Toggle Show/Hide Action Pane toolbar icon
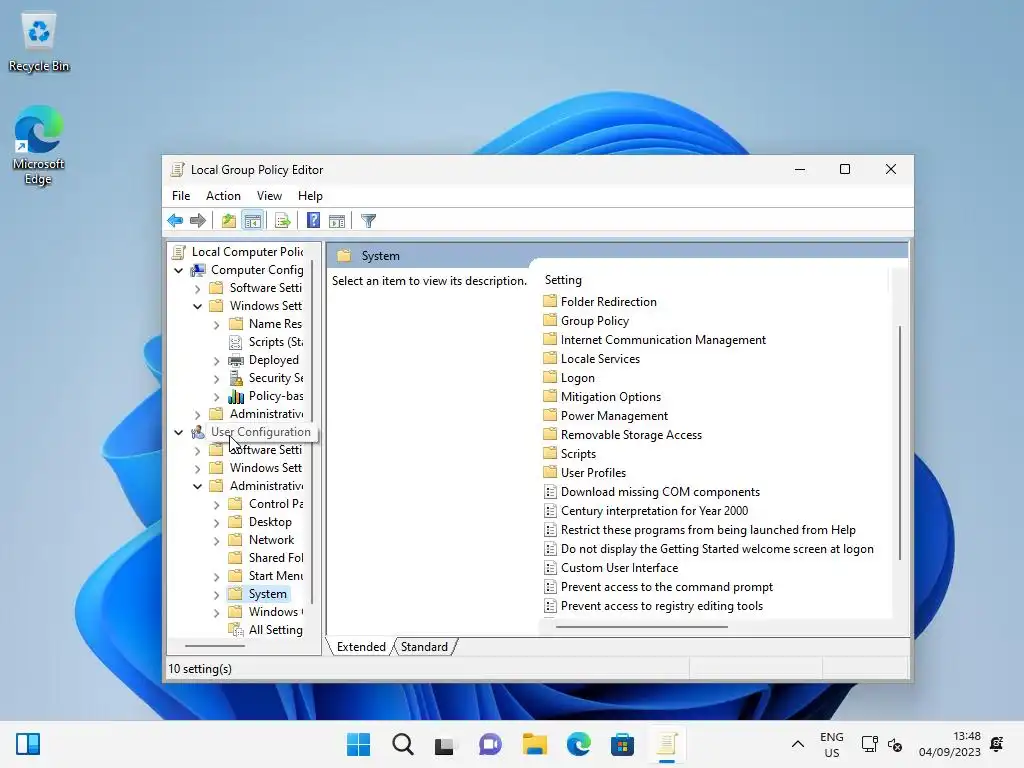The height and width of the screenshot is (768, 1024). 337,221
